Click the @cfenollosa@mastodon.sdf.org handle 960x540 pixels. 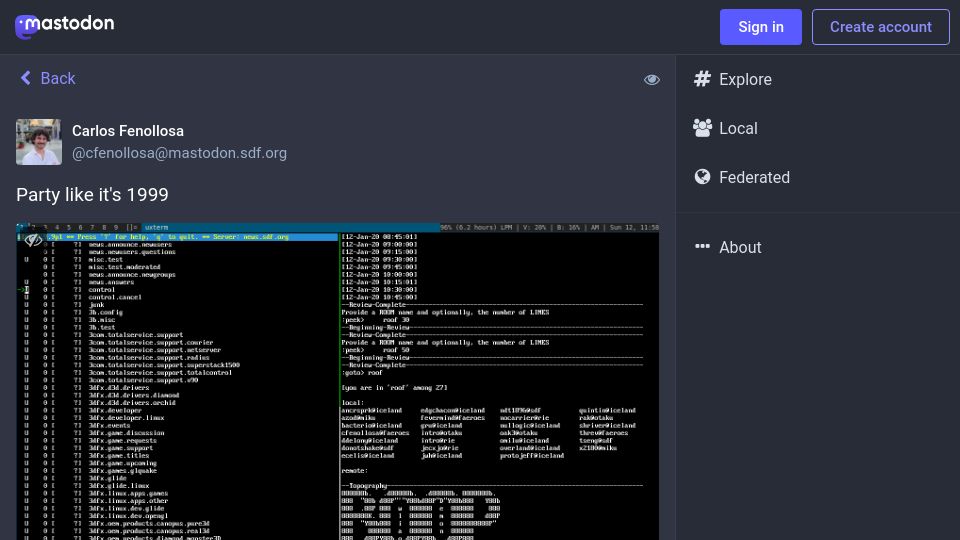179,153
